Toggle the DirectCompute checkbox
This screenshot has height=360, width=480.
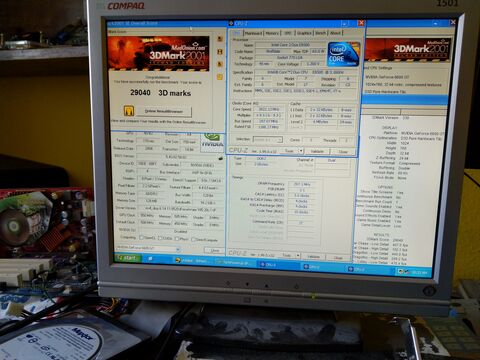point(193,239)
